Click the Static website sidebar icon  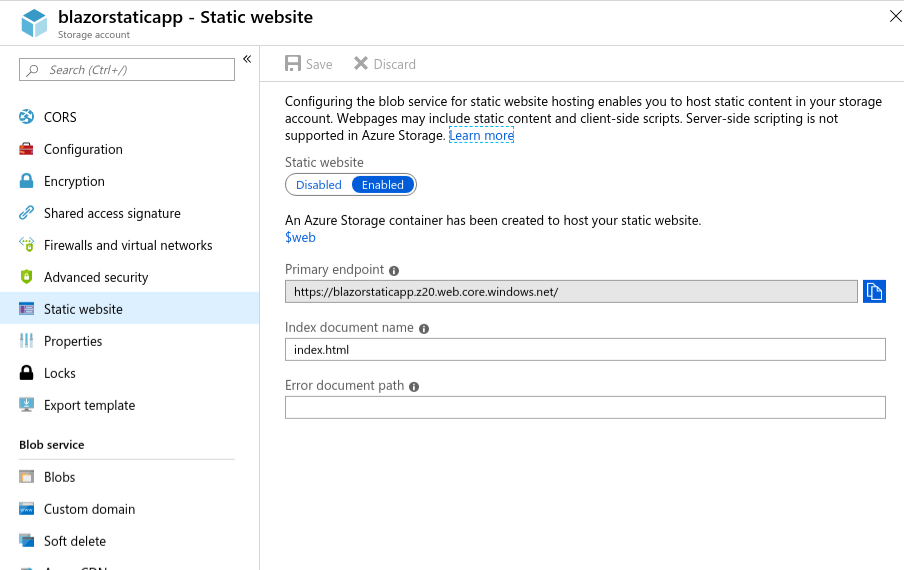[26, 309]
